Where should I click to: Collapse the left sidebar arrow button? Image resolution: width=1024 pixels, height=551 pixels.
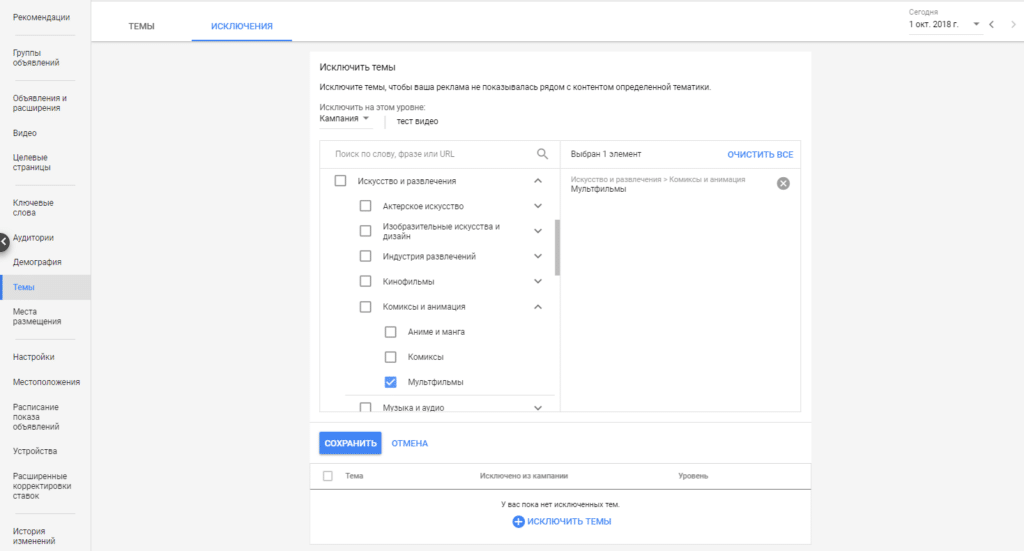pos(4,242)
